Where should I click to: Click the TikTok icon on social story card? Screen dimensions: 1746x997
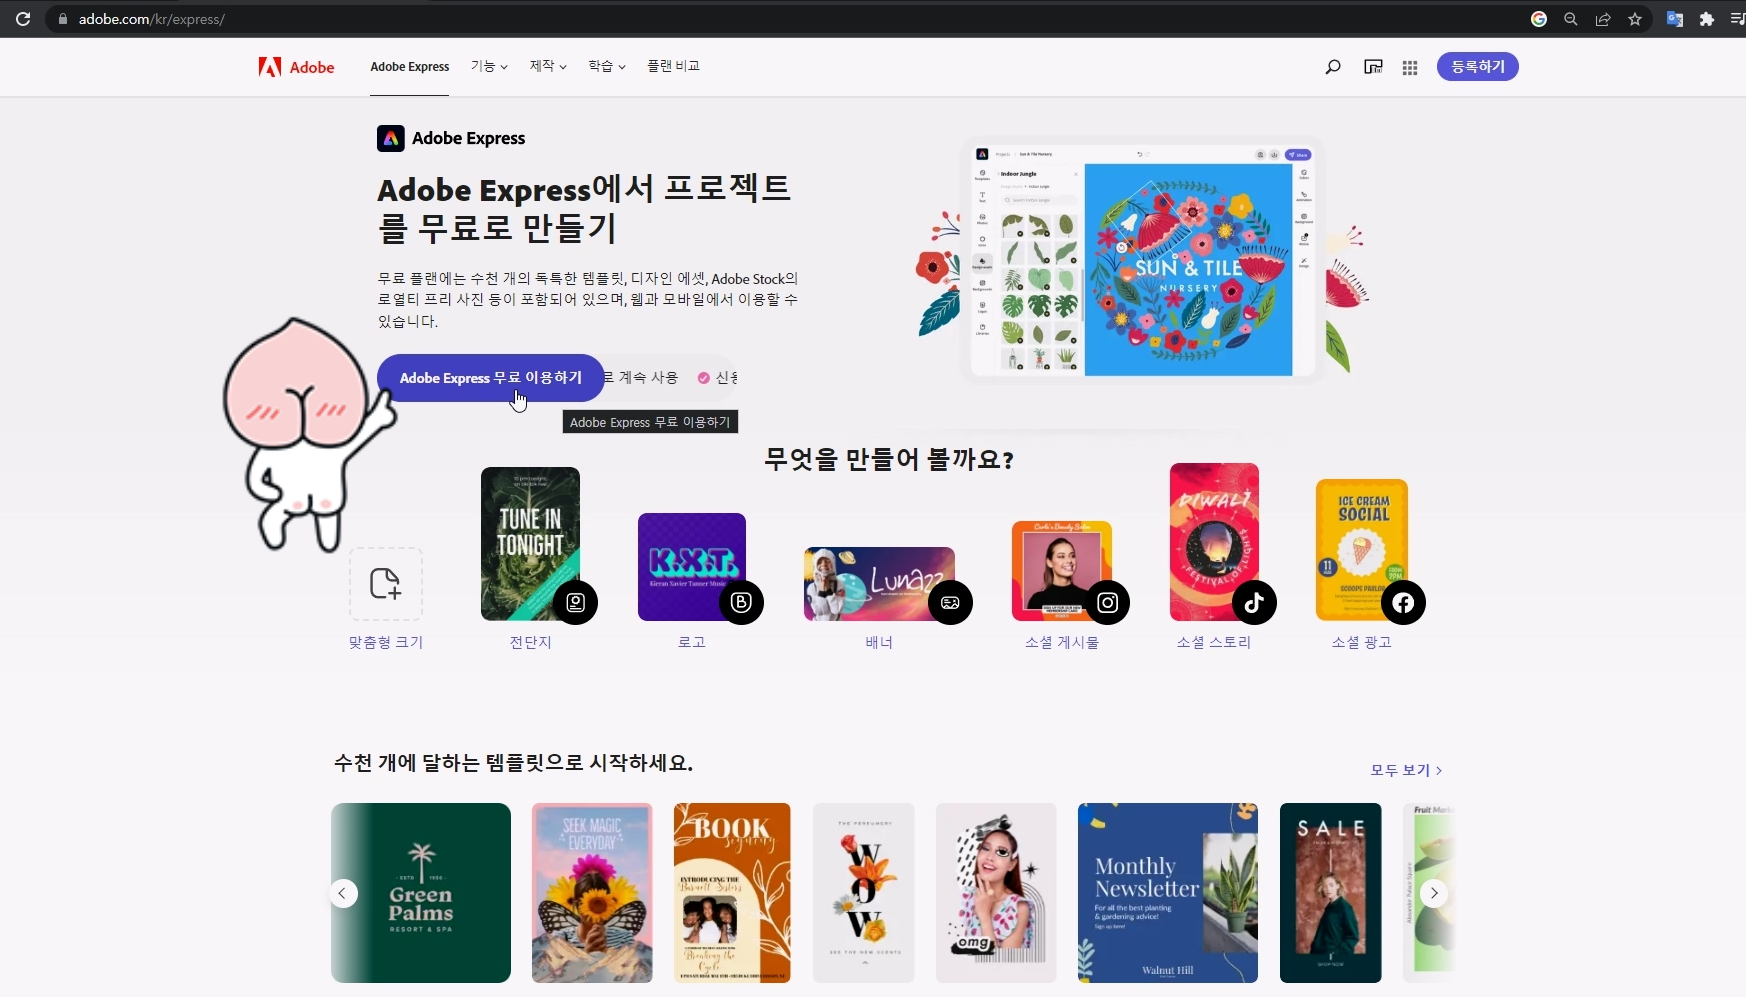[x=1254, y=602]
